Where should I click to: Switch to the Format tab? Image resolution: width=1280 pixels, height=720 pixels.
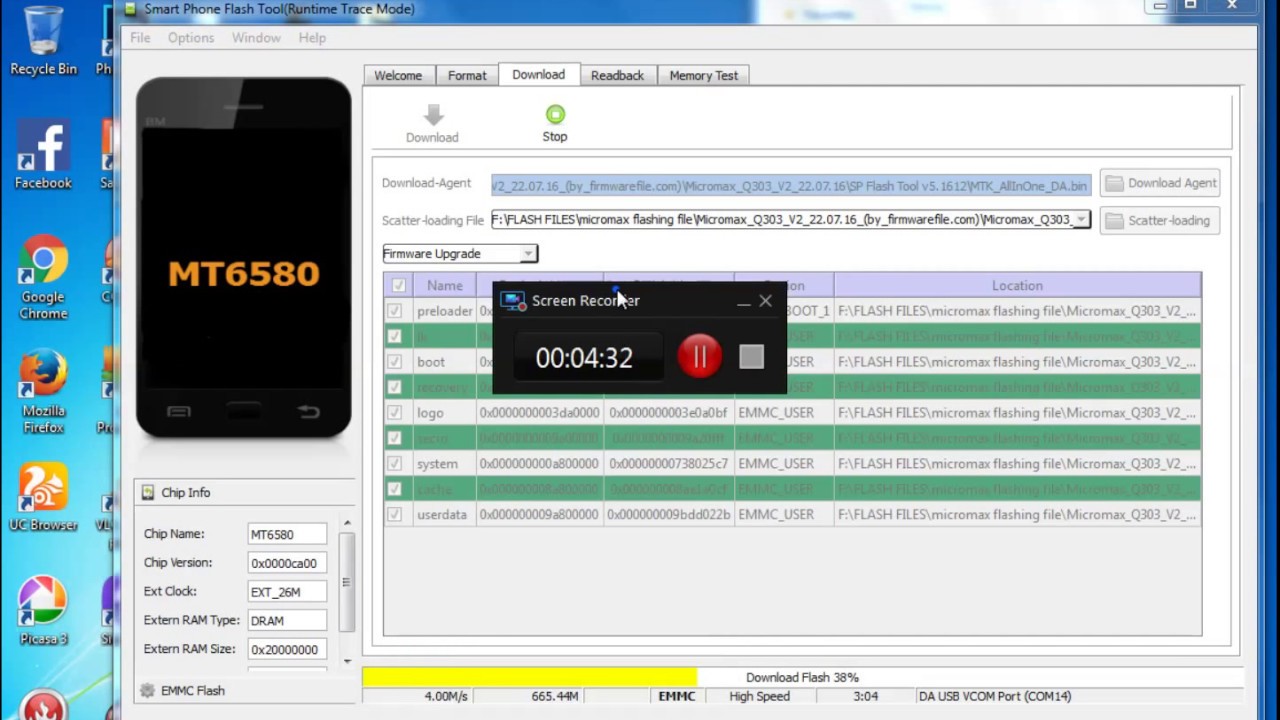467,76
